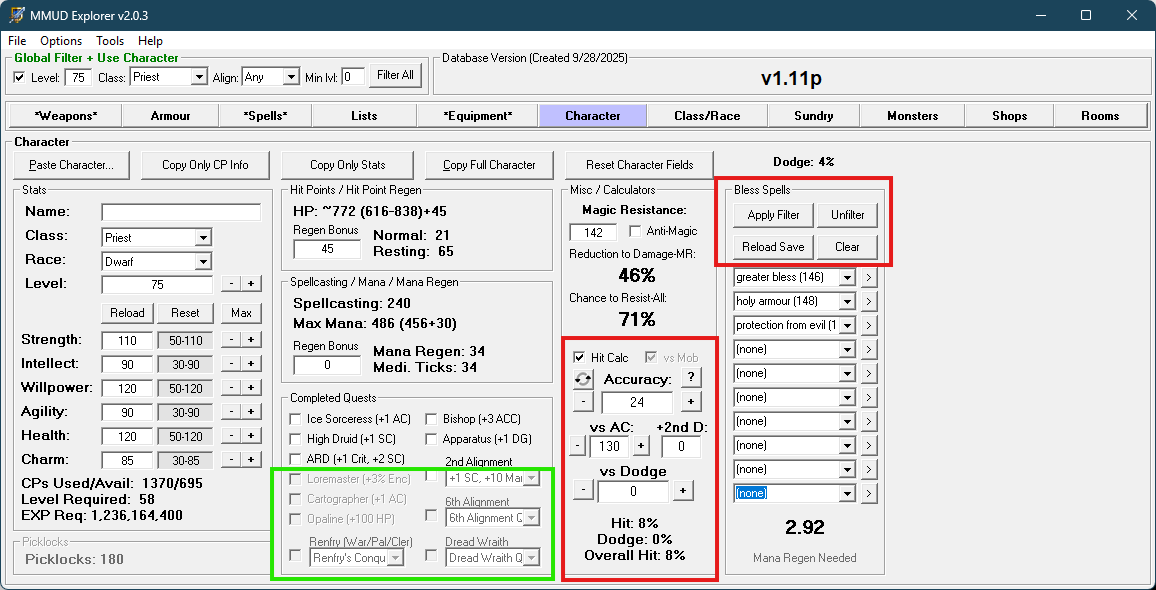Increase Strength with its plus button
The height and width of the screenshot is (590, 1156).
(251, 340)
